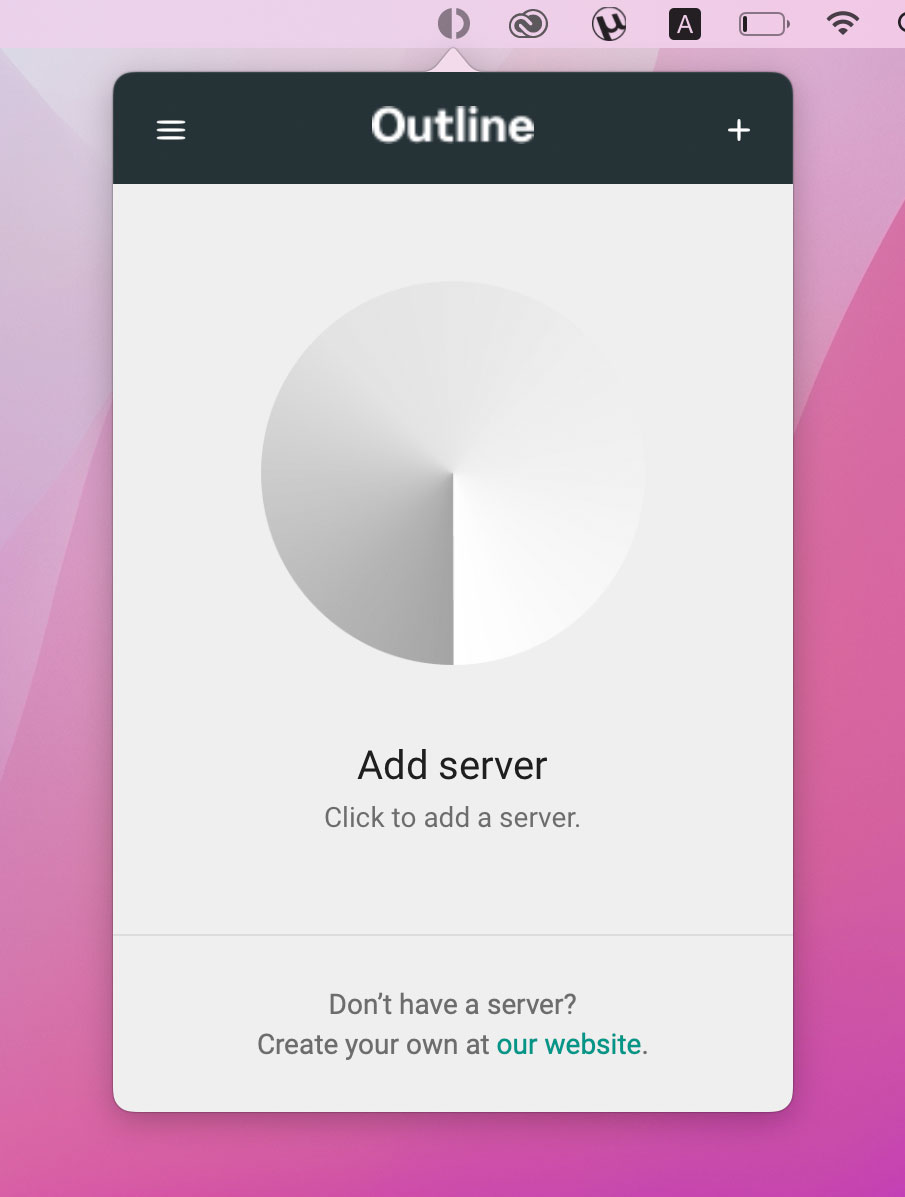Click the 'Click to add a server.' subtitle
The image size is (905, 1197).
tap(453, 818)
